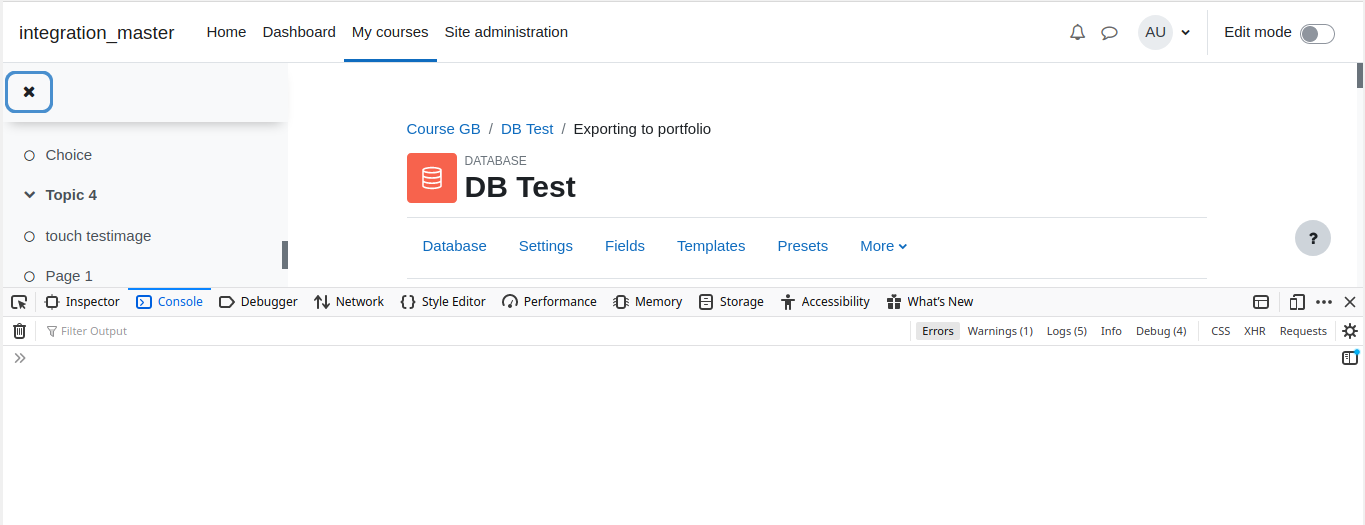Click the touch testimage completion circle
Image resolution: width=1365 pixels, height=525 pixels.
pyautogui.click(x=29, y=237)
